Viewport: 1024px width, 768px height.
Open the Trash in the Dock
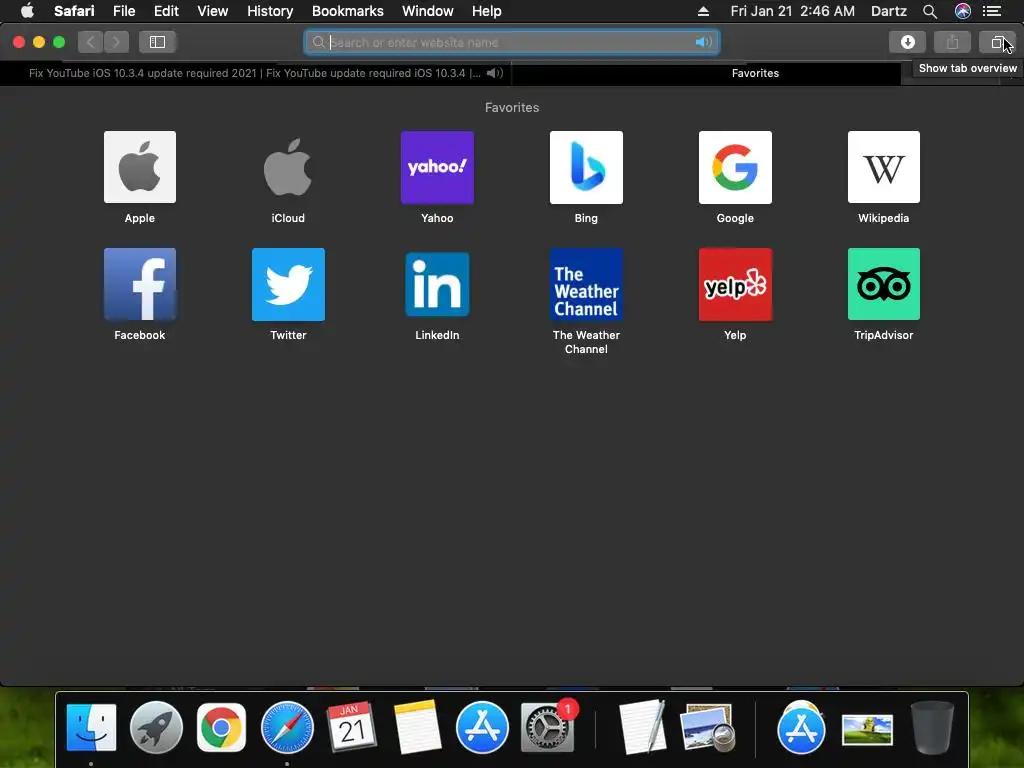click(x=933, y=727)
